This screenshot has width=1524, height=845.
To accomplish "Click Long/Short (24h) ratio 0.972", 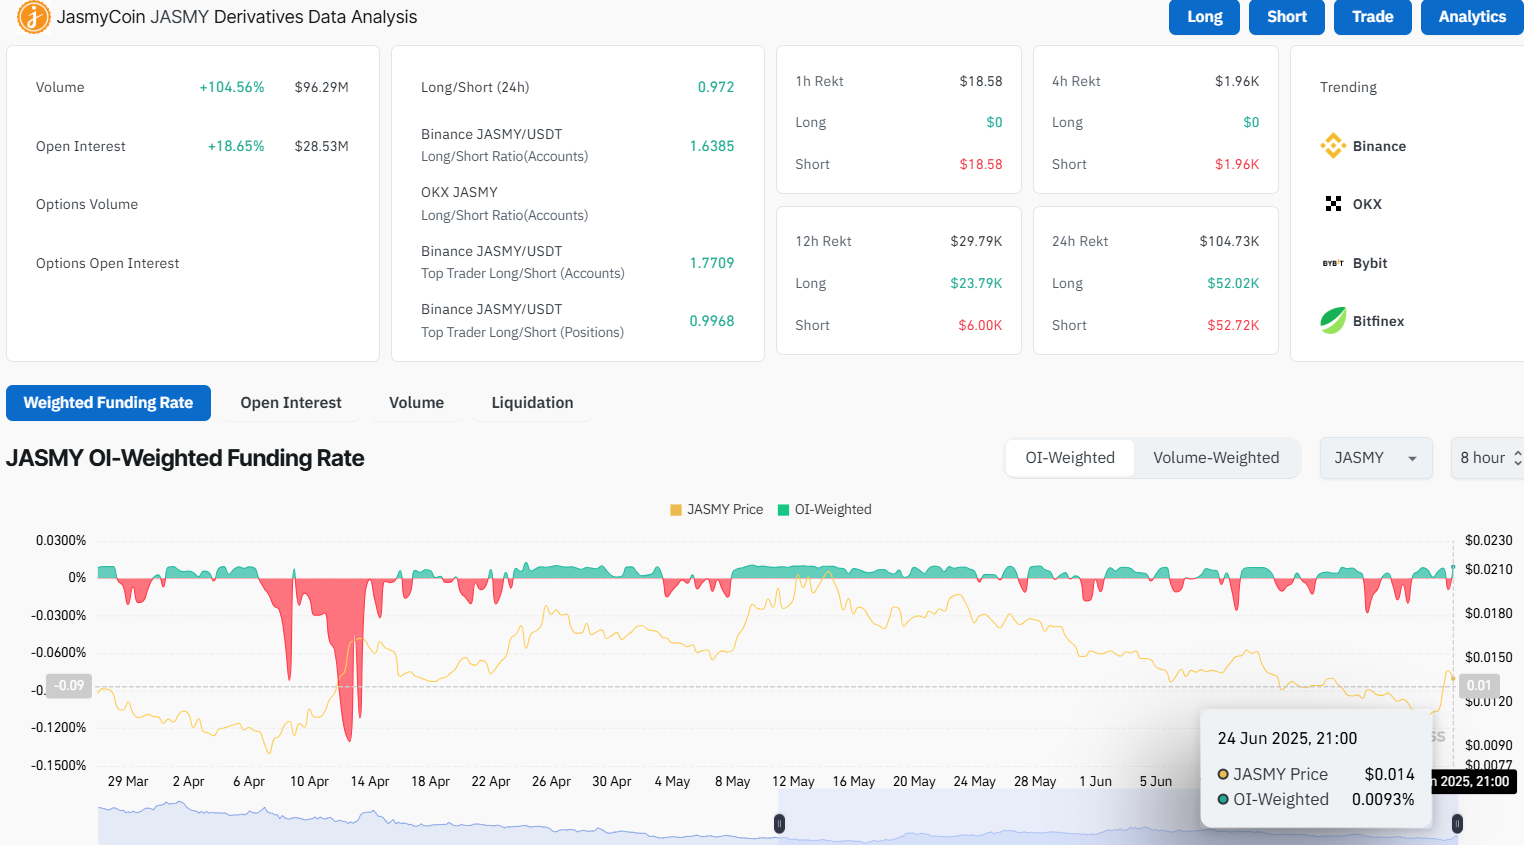I will point(716,87).
